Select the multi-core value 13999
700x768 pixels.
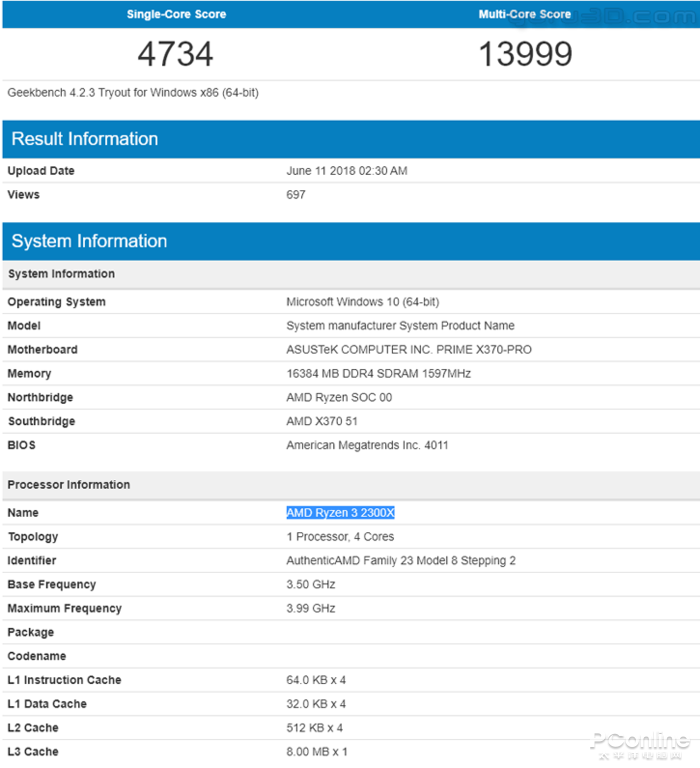(525, 53)
